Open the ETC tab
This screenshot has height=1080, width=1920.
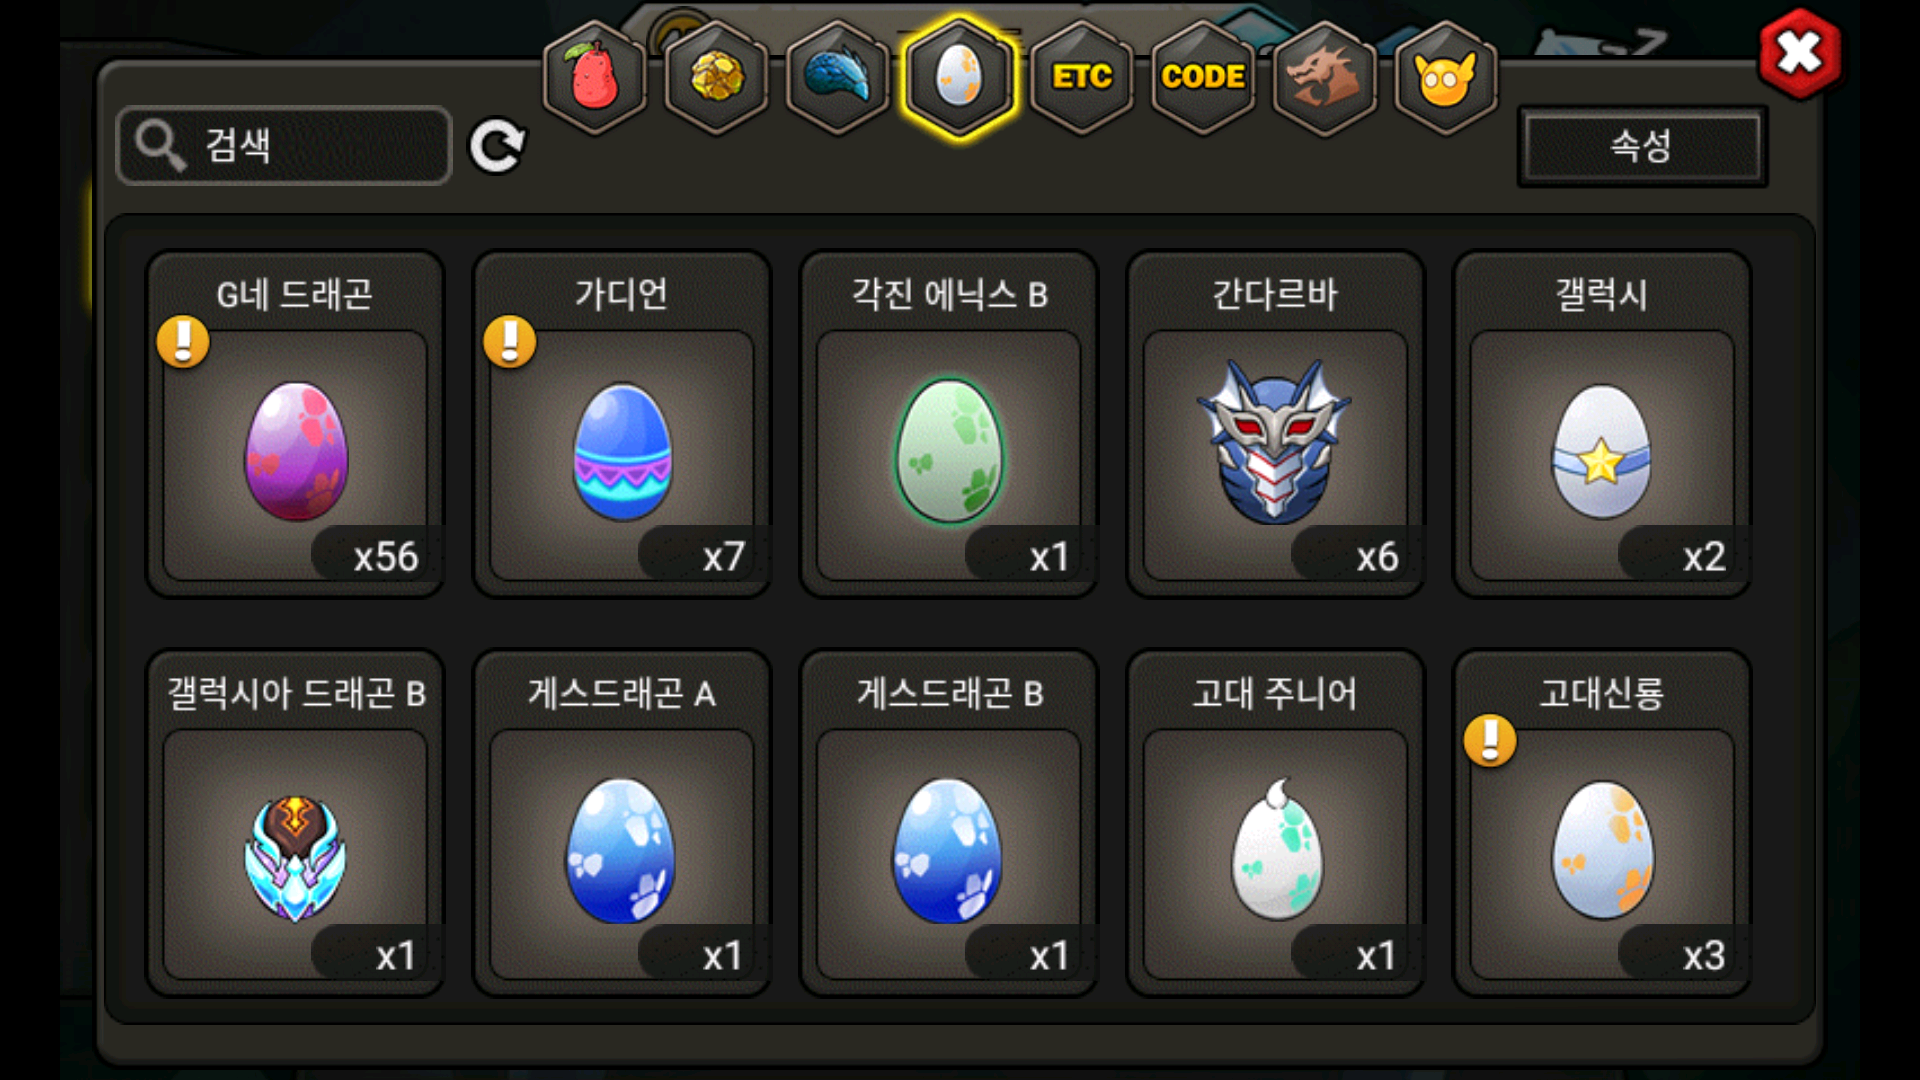point(1082,77)
